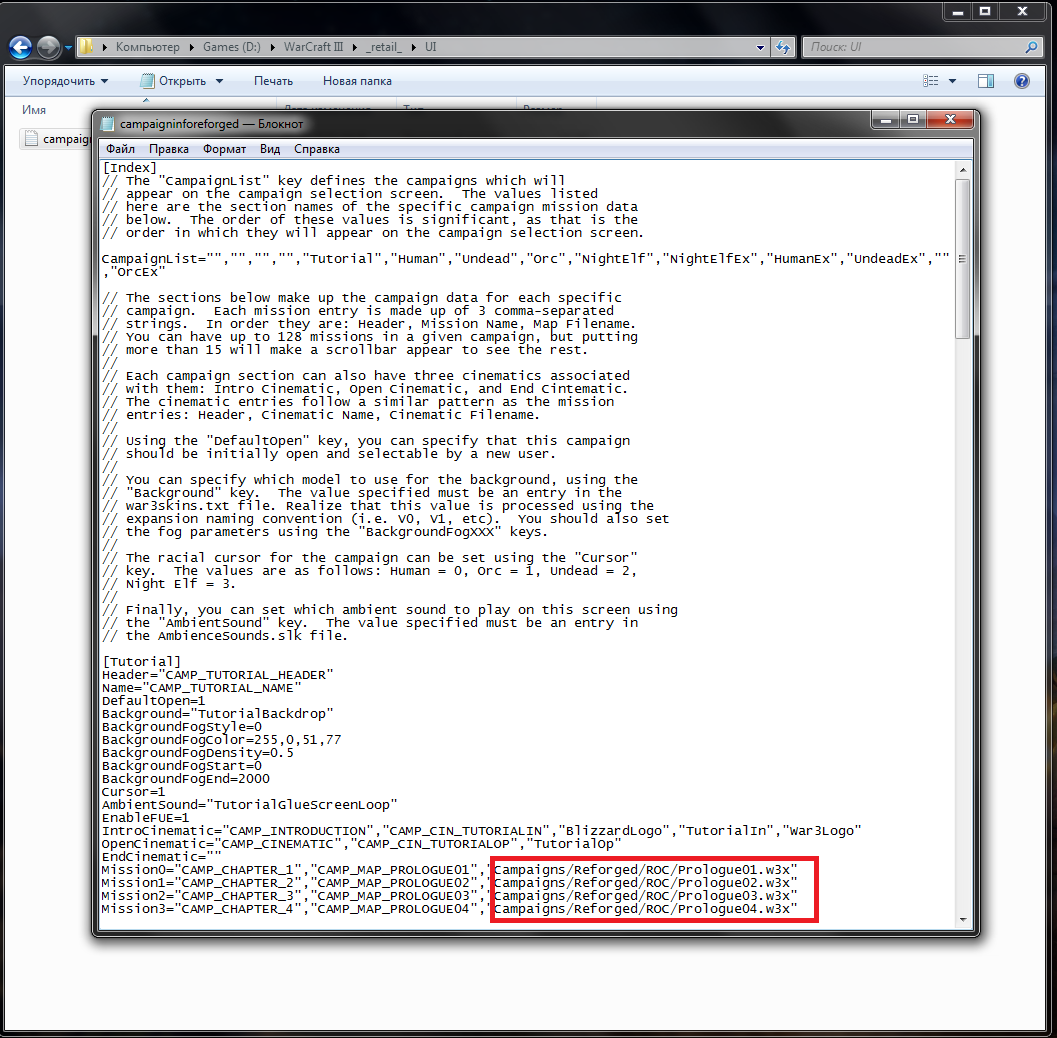Place cursor on BackgroundFogColor=255,0,51,77 line
This screenshot has width=1057, height=1038.
(222, 740)
